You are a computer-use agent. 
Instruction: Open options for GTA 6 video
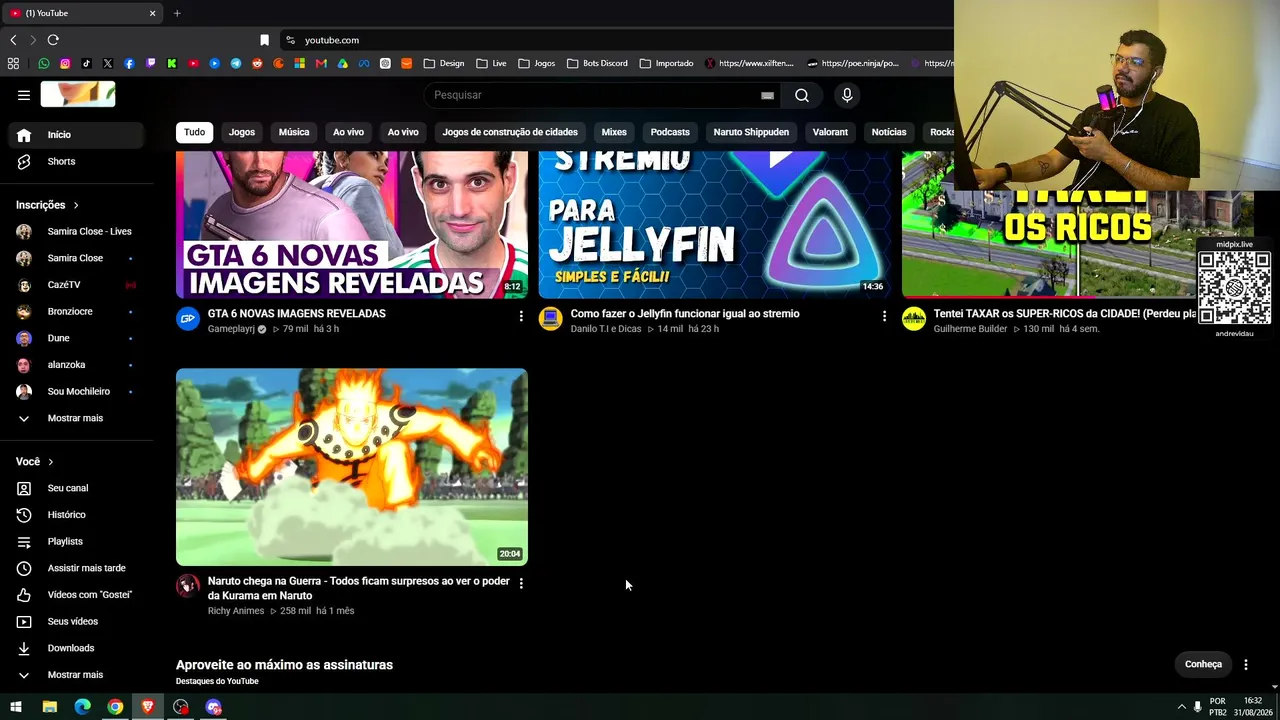[520, 316]
